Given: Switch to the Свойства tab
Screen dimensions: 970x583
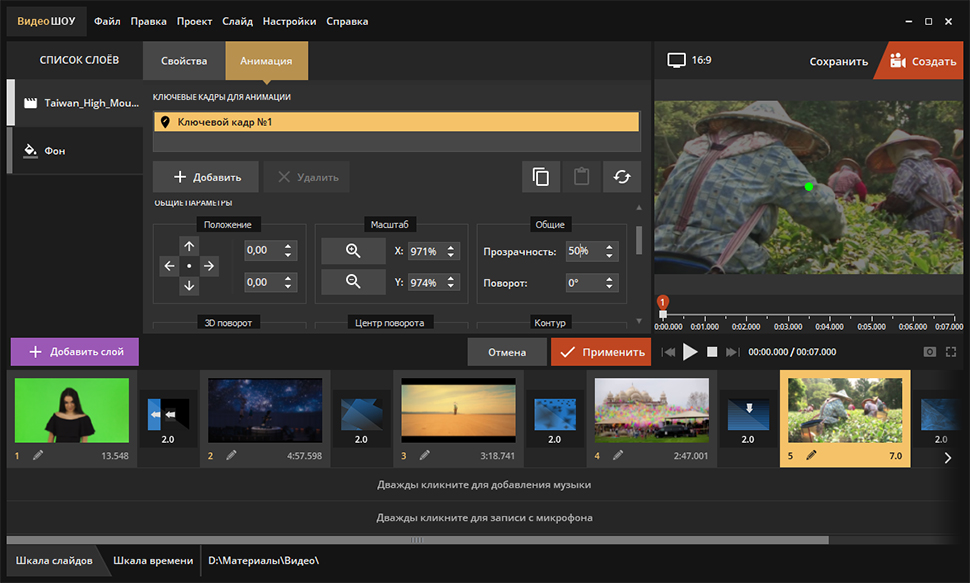Looking at the screenshot, I should 184,61.
